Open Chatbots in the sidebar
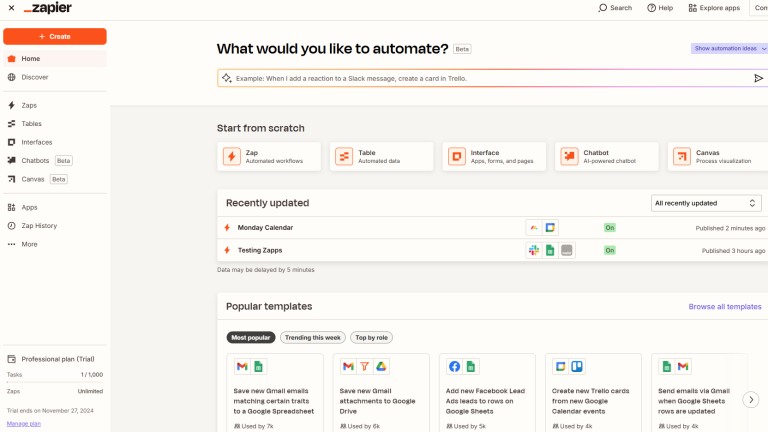Screen dimensions: 768x432 pos(55,161)
